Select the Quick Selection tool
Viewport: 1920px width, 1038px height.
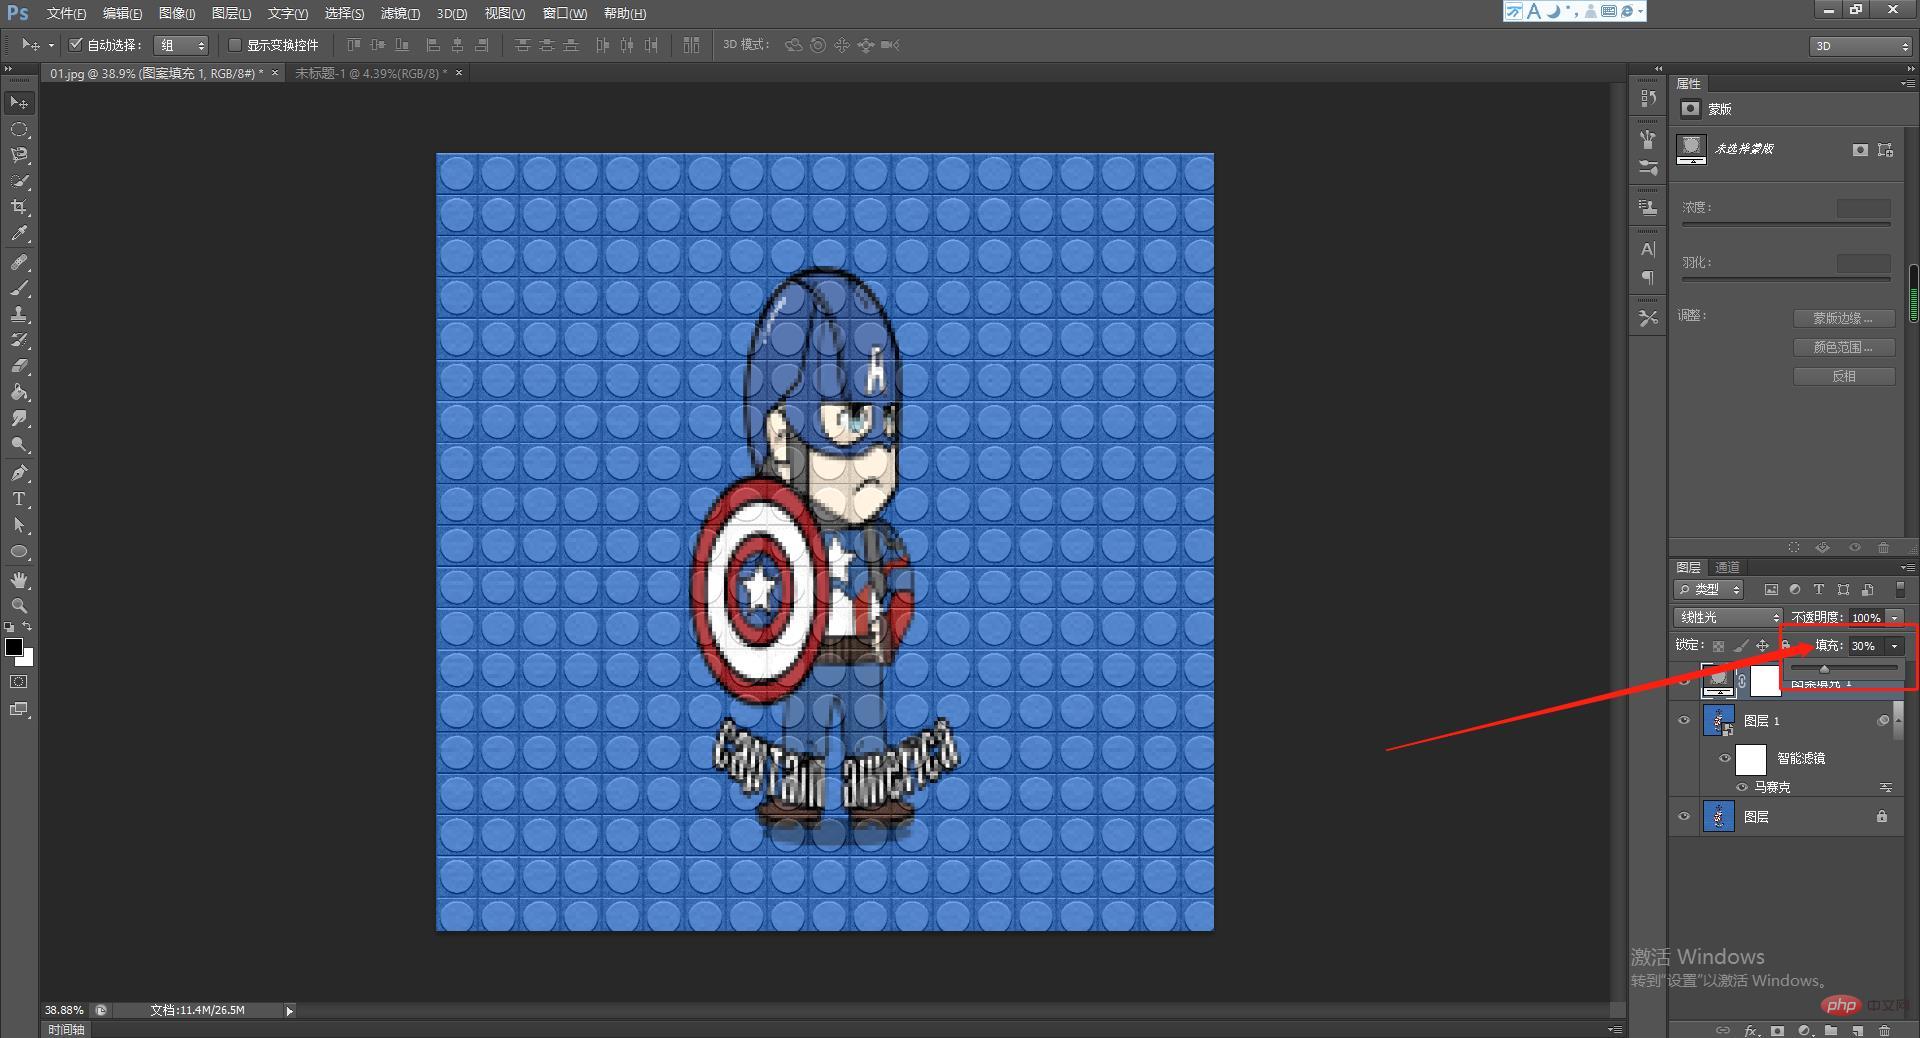point(19,181)
